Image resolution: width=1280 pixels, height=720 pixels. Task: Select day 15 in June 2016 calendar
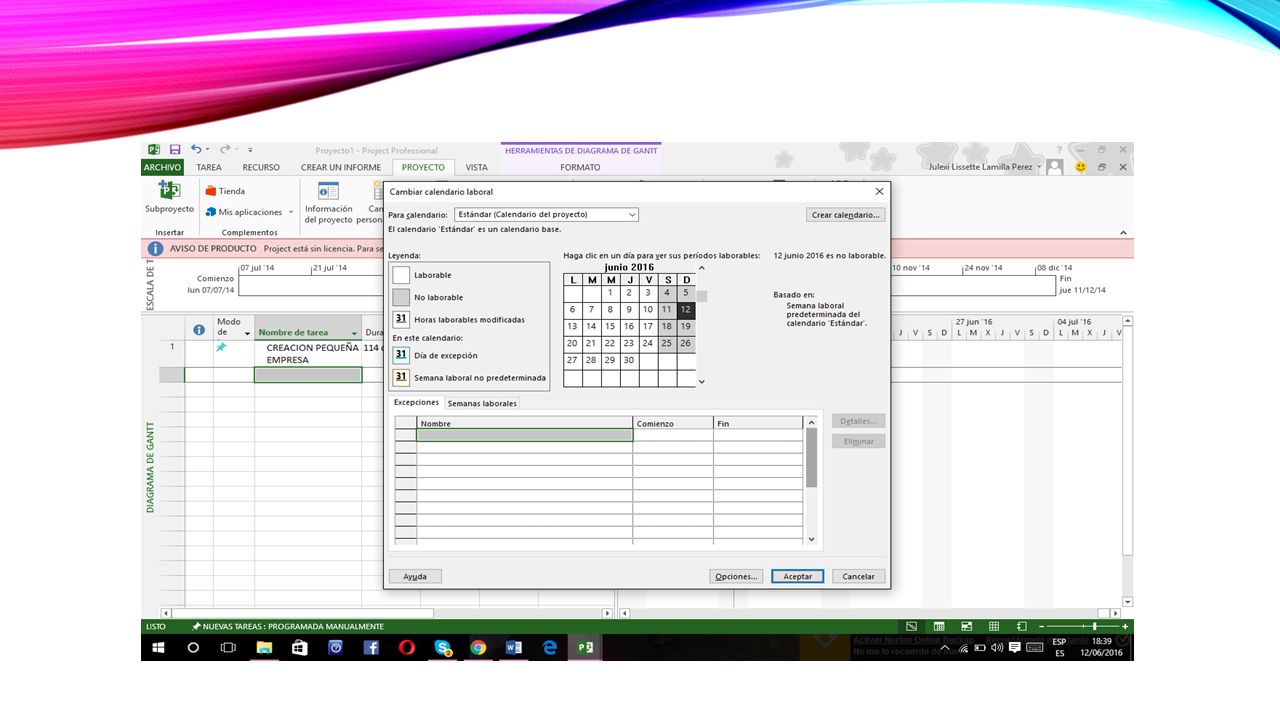(x=610, y=326)
